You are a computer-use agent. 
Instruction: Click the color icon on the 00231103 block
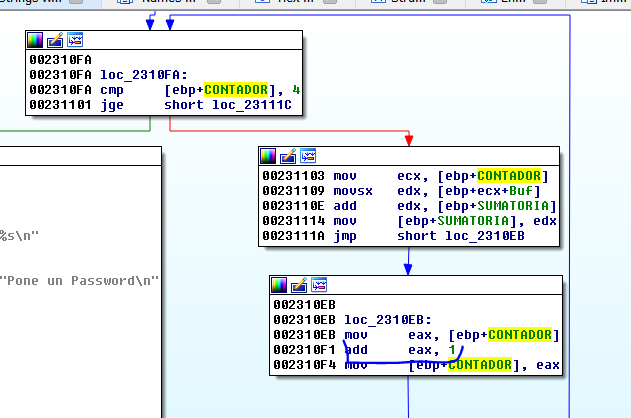(268, 156)
